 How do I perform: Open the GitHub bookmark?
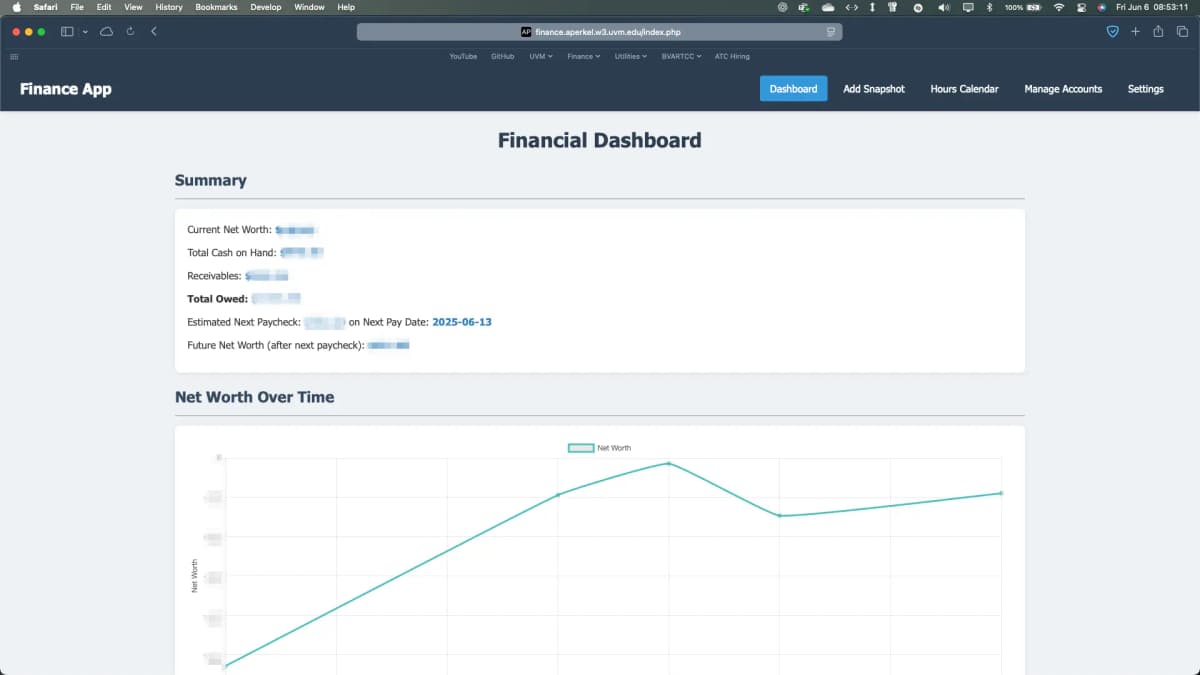pos(503,57)
